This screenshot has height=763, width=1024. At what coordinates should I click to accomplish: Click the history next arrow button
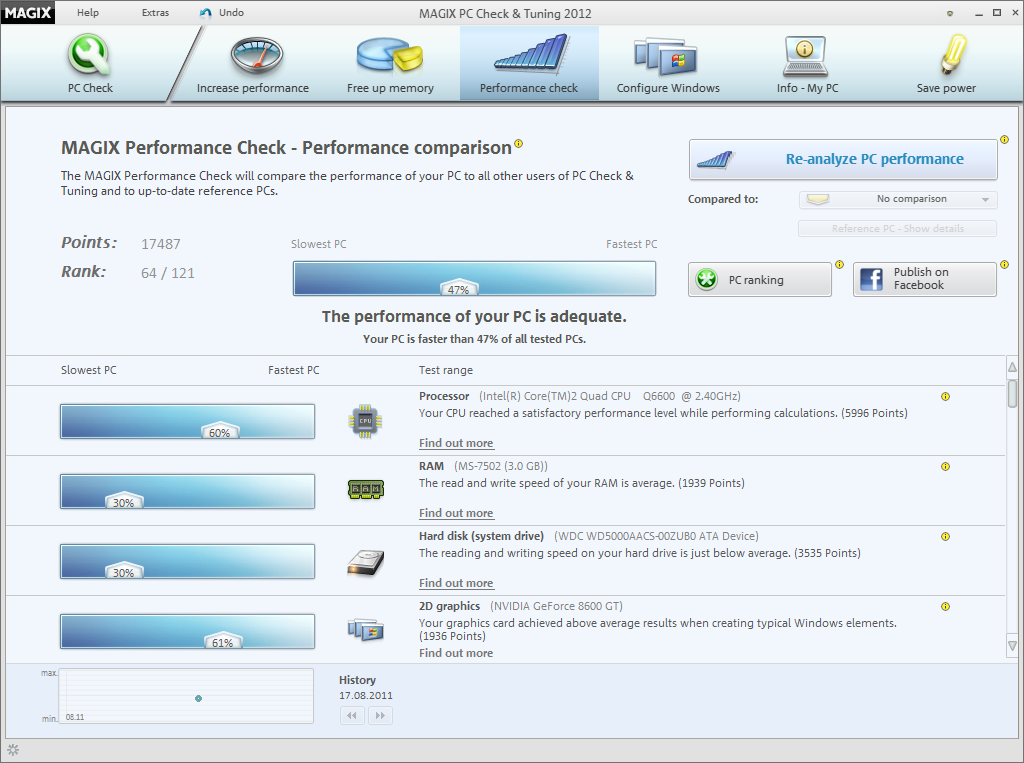tap(381, 715)
